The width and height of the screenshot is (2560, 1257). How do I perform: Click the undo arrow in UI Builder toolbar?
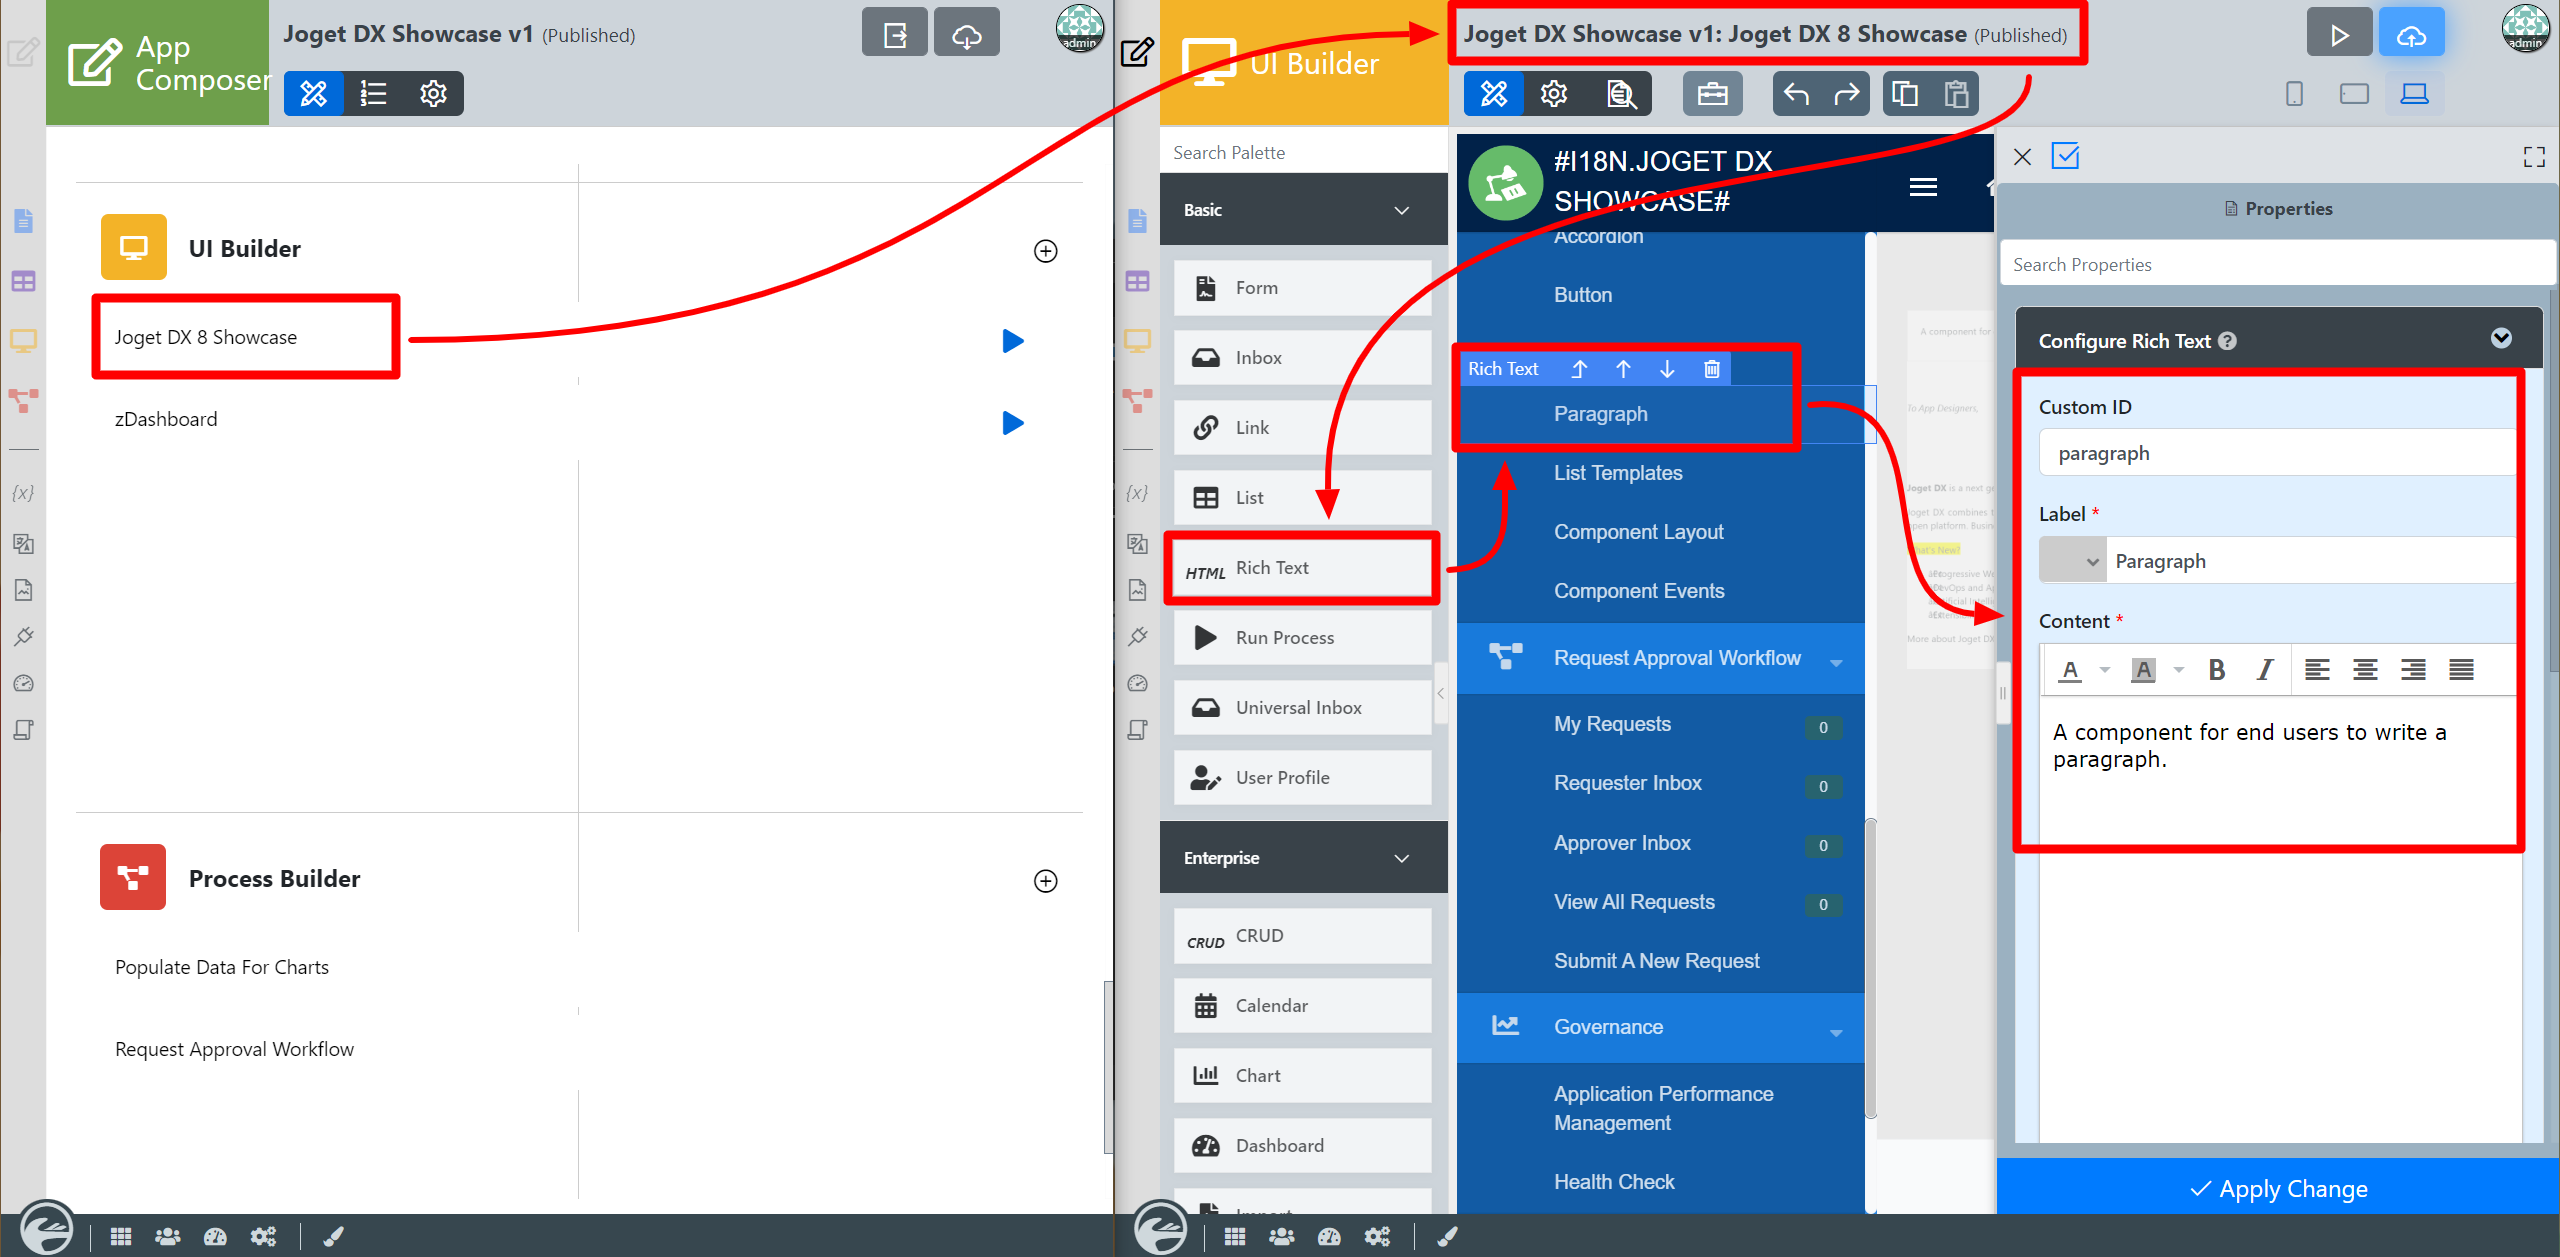click(x=1796, y=94)
